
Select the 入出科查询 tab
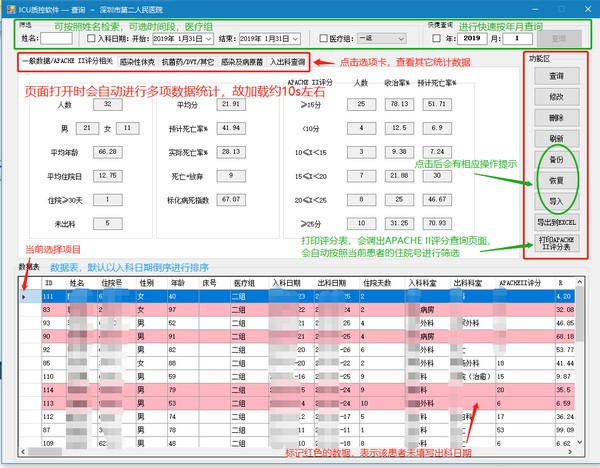pyautogui.click(x=287, y=62)
